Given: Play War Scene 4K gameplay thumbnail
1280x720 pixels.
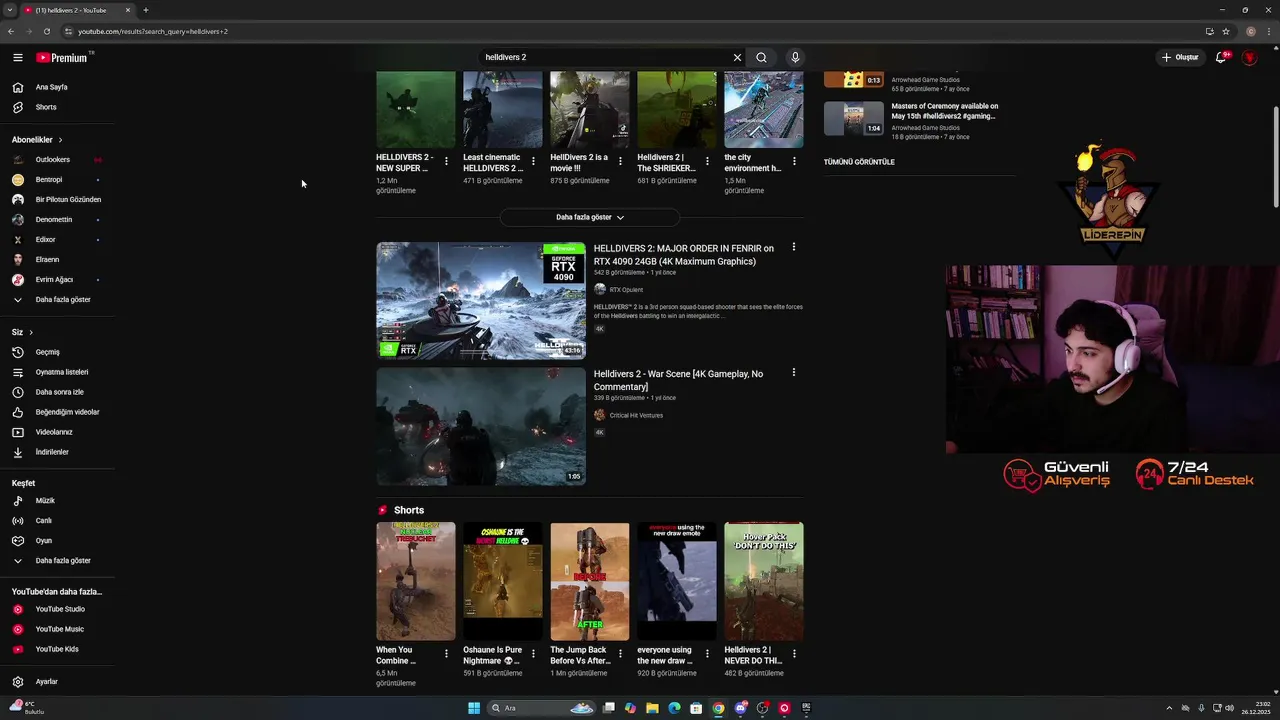Looking at the screenshot, I should pos(481,426).
